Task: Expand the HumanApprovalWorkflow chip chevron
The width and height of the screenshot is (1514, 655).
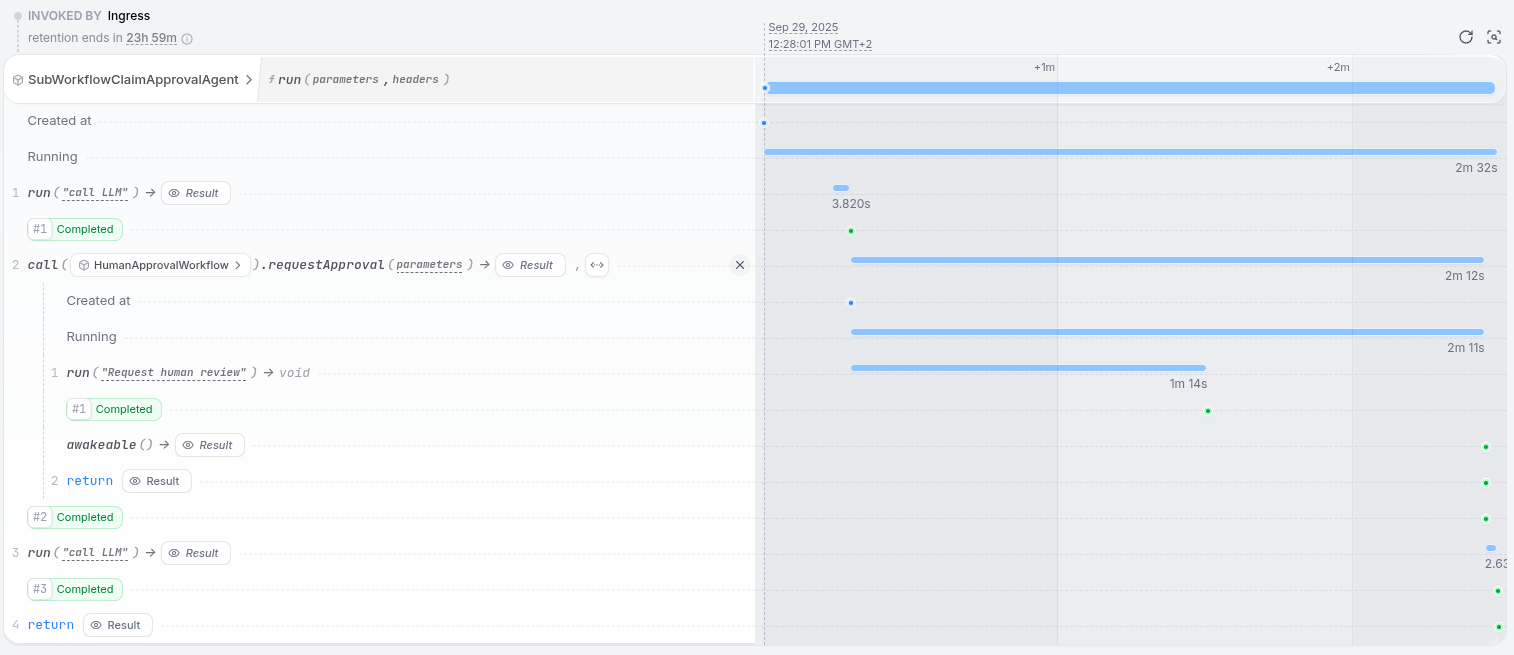Action: pos(238,265)
